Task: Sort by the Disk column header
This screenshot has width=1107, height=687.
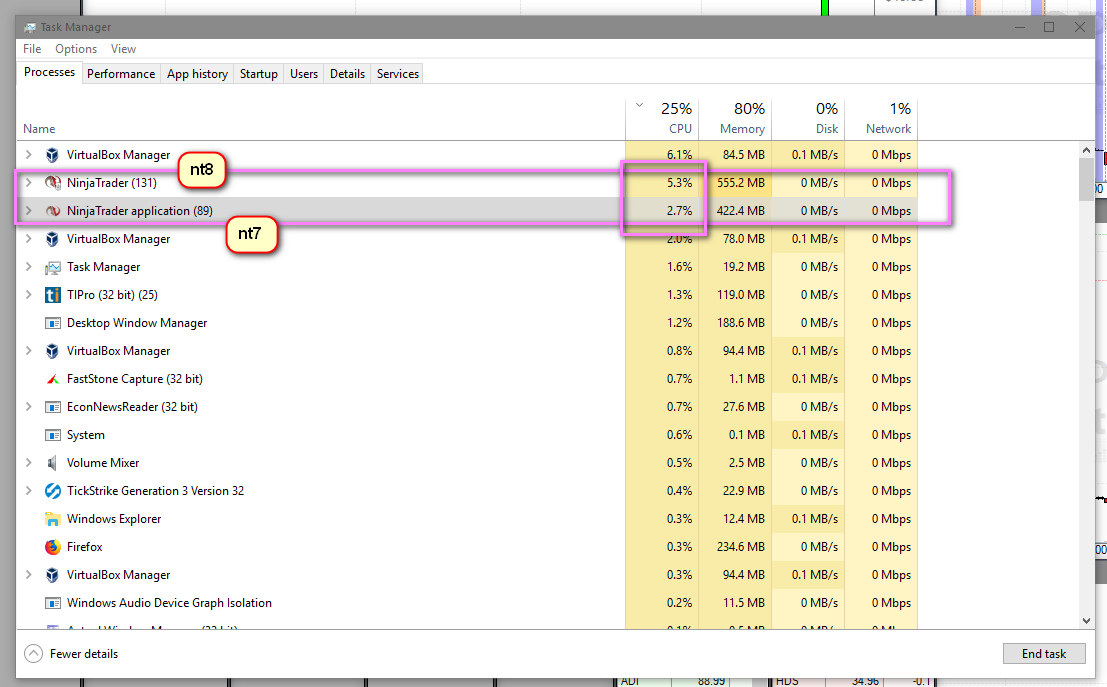Action: (x=808, y=119)
